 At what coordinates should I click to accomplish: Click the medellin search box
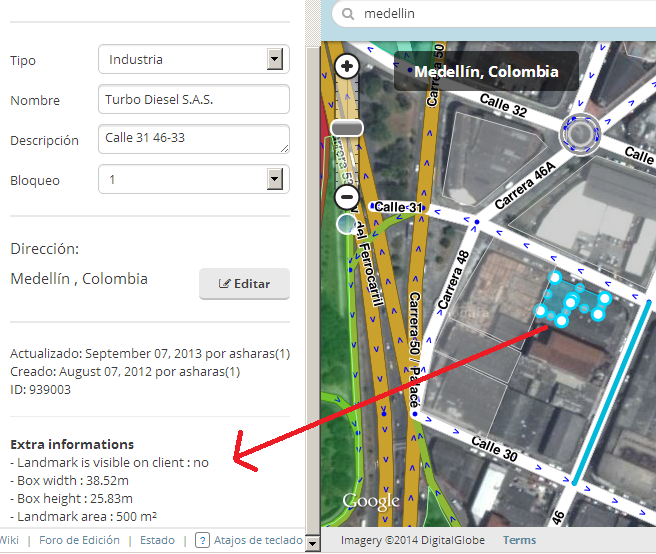click(494, 14)
